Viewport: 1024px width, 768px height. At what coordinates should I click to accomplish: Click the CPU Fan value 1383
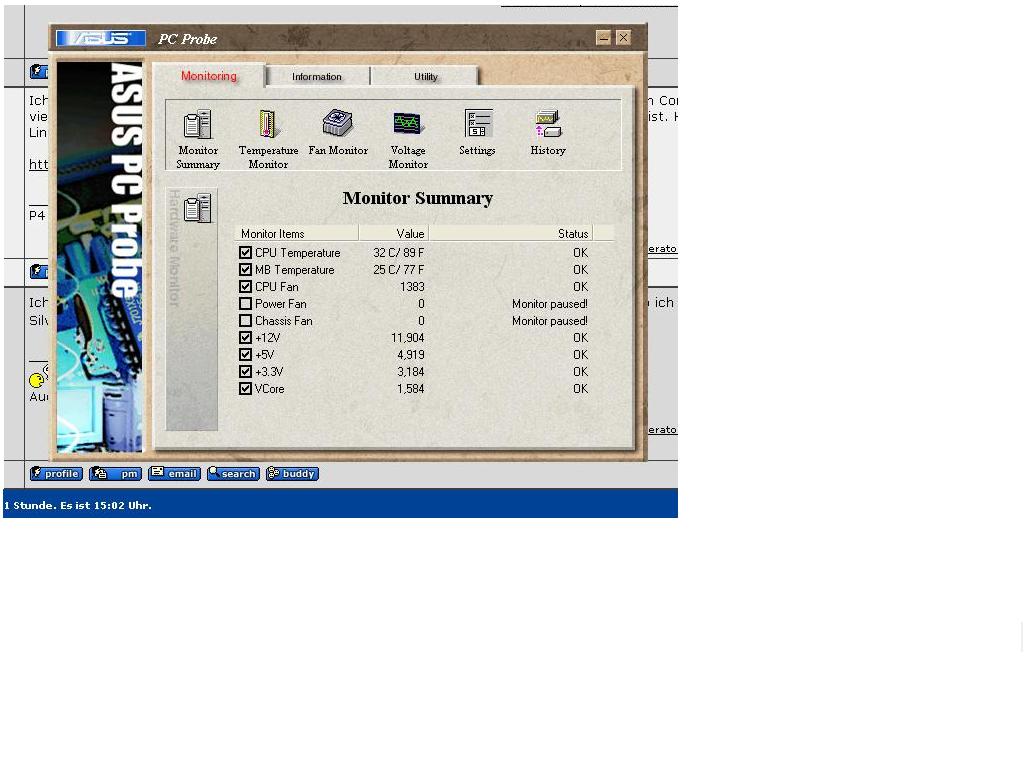[412, 287]
